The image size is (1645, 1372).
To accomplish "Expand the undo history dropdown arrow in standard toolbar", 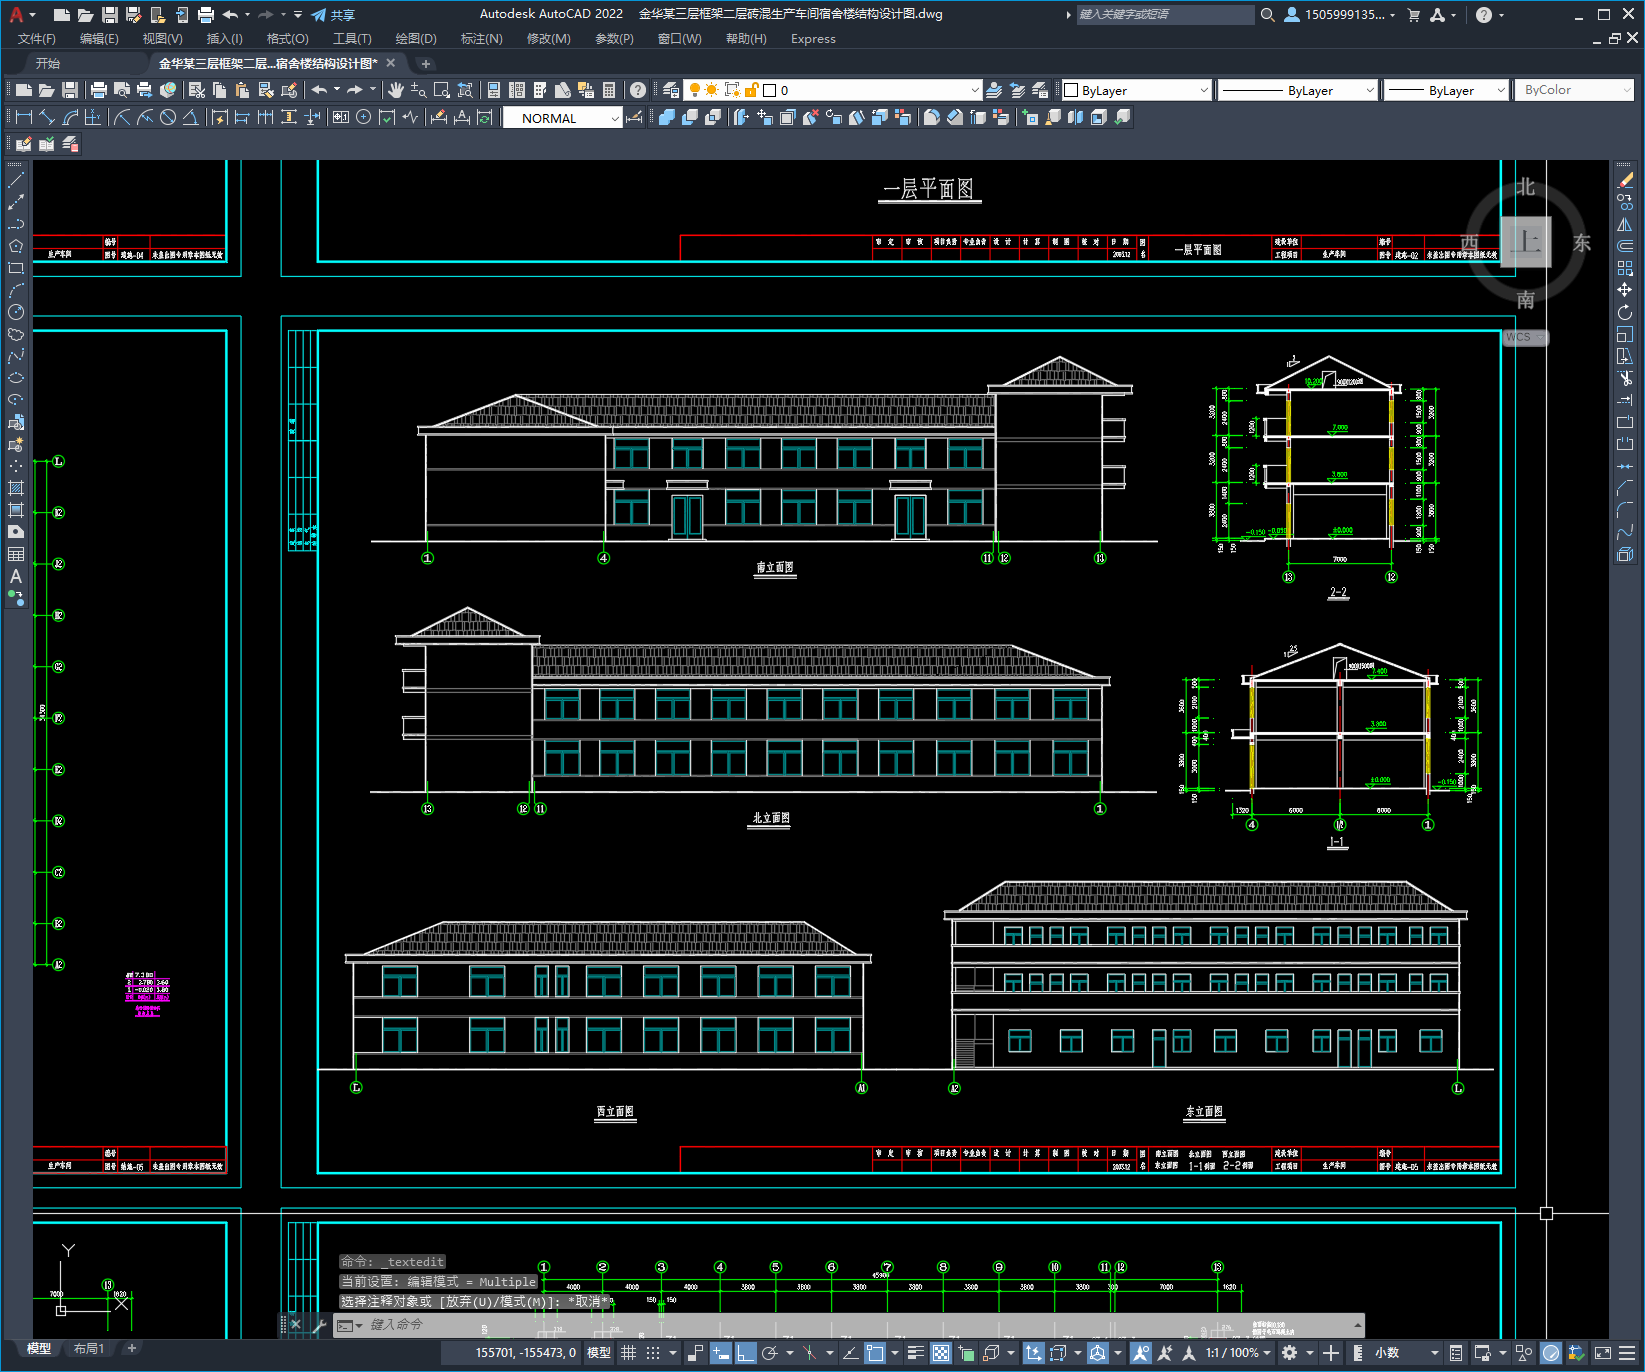I will [337, 90].
